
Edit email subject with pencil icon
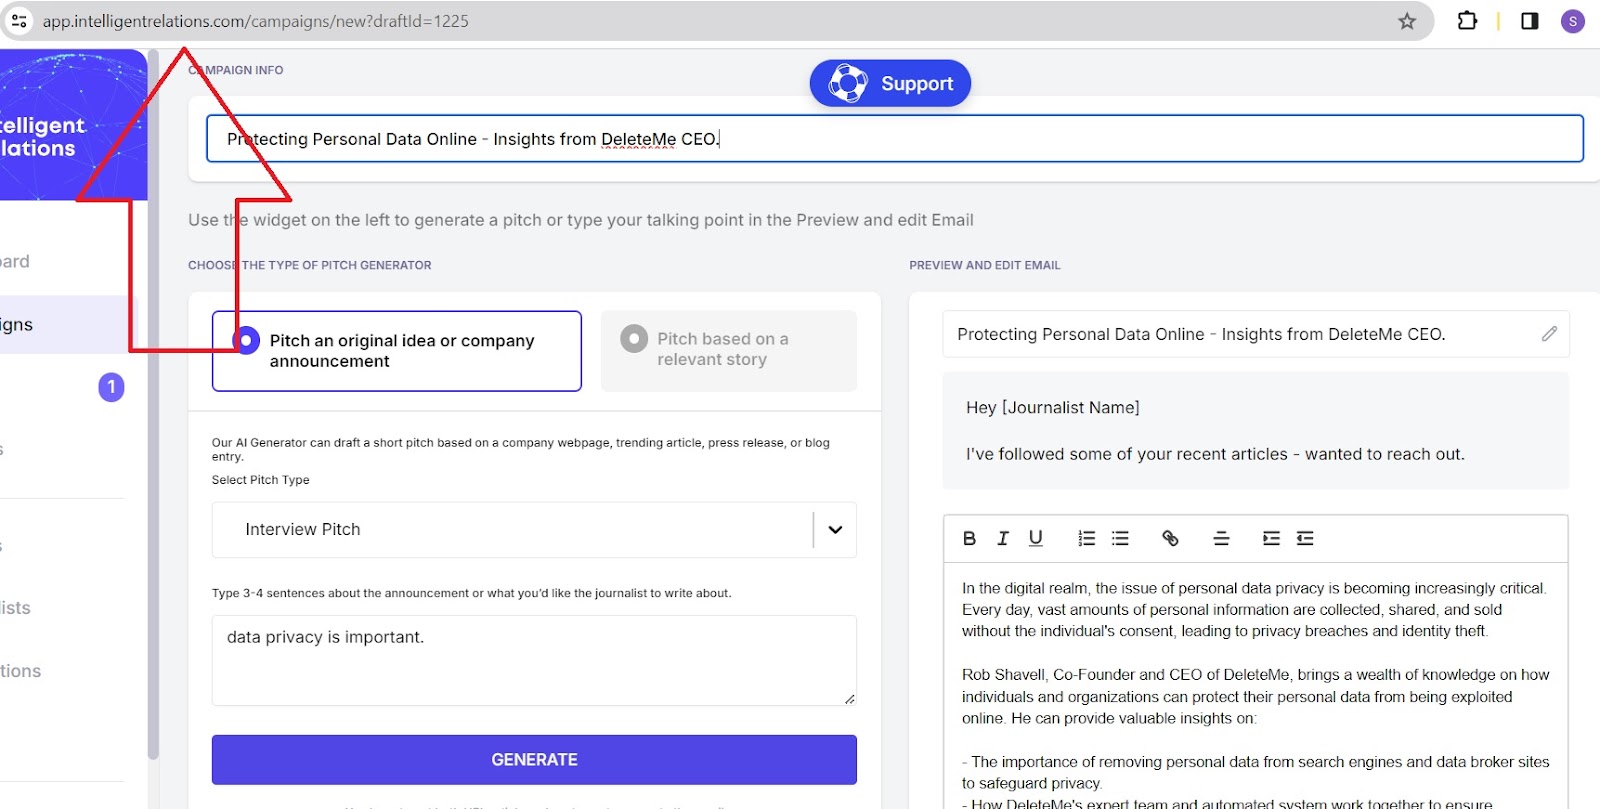[x=1549, y=334]
